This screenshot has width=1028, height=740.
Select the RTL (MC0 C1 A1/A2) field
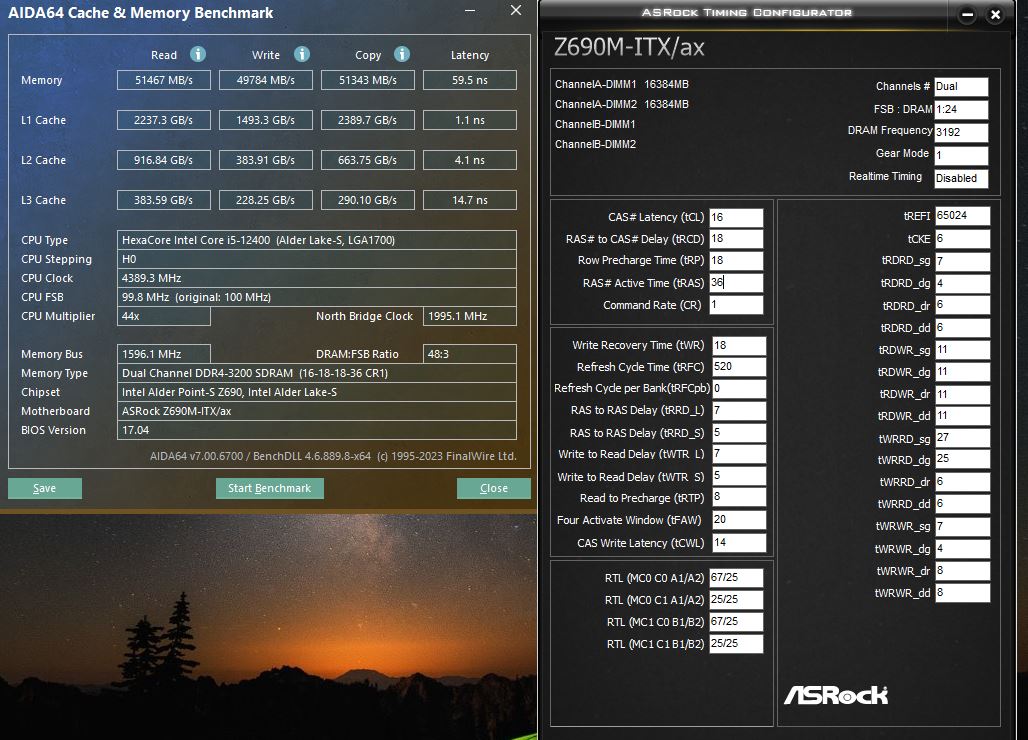click(x=736, y=600)
